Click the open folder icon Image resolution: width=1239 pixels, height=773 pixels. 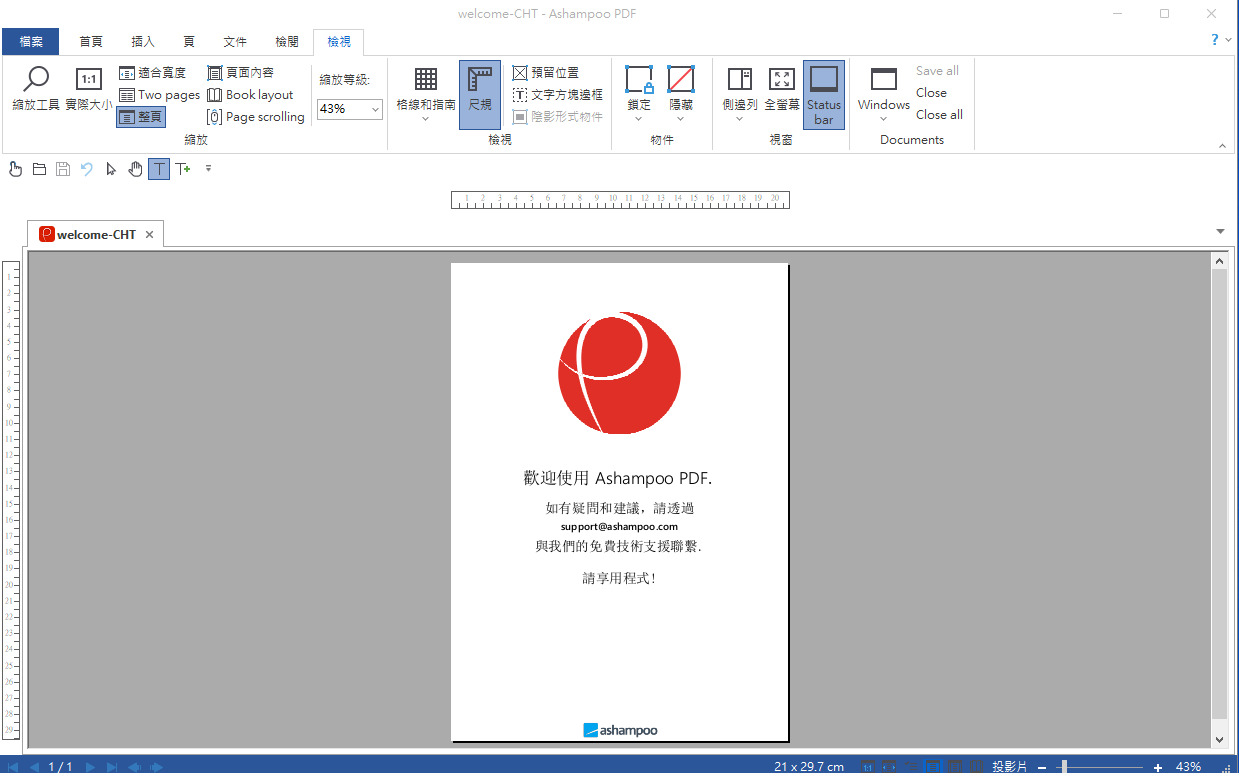39,169
